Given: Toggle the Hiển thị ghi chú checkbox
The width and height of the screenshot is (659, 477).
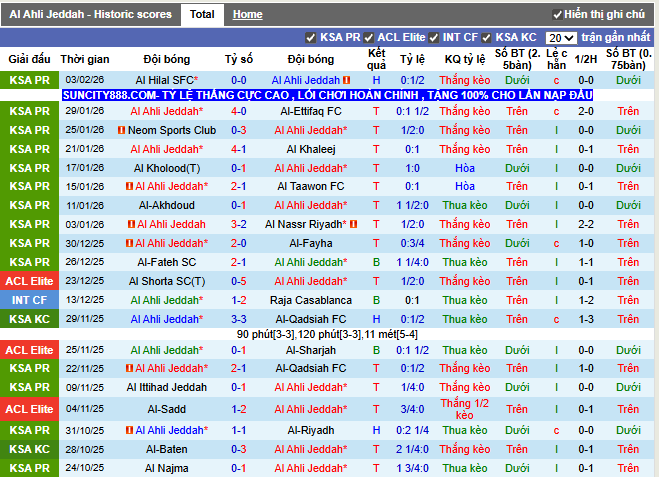Looking at the screenshot, I should (x=557, y=15).
